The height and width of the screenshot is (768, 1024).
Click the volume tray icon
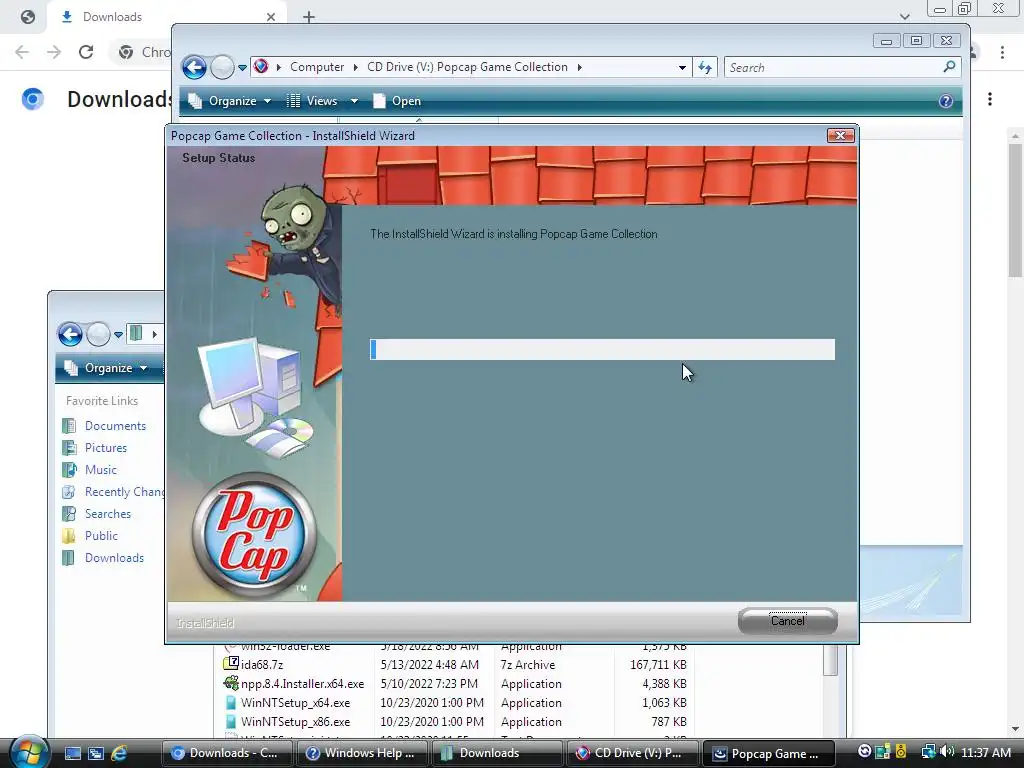[948, 752]
